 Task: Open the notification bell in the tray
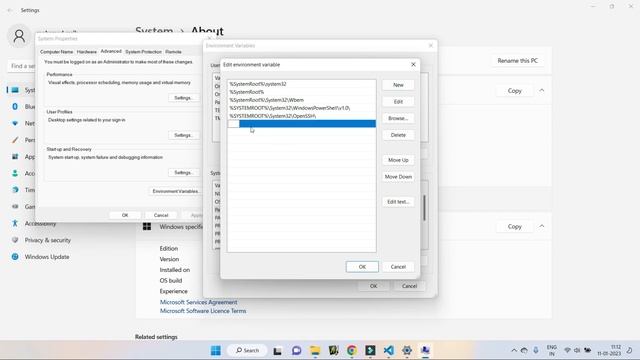(x=630, y=350)
